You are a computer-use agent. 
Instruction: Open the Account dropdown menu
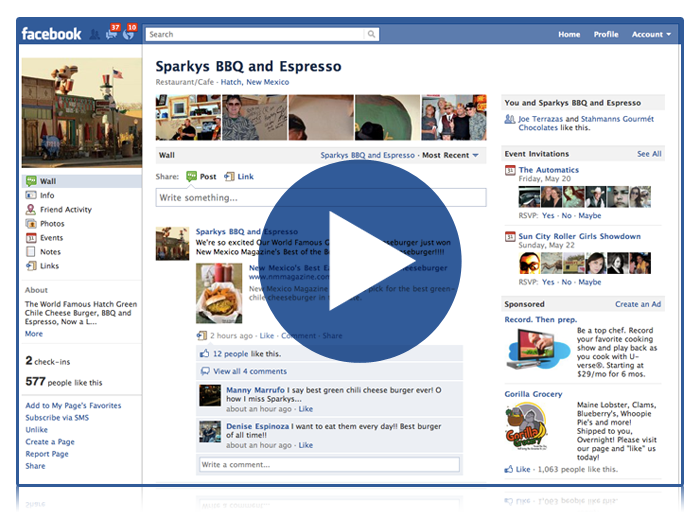point(651,34)
